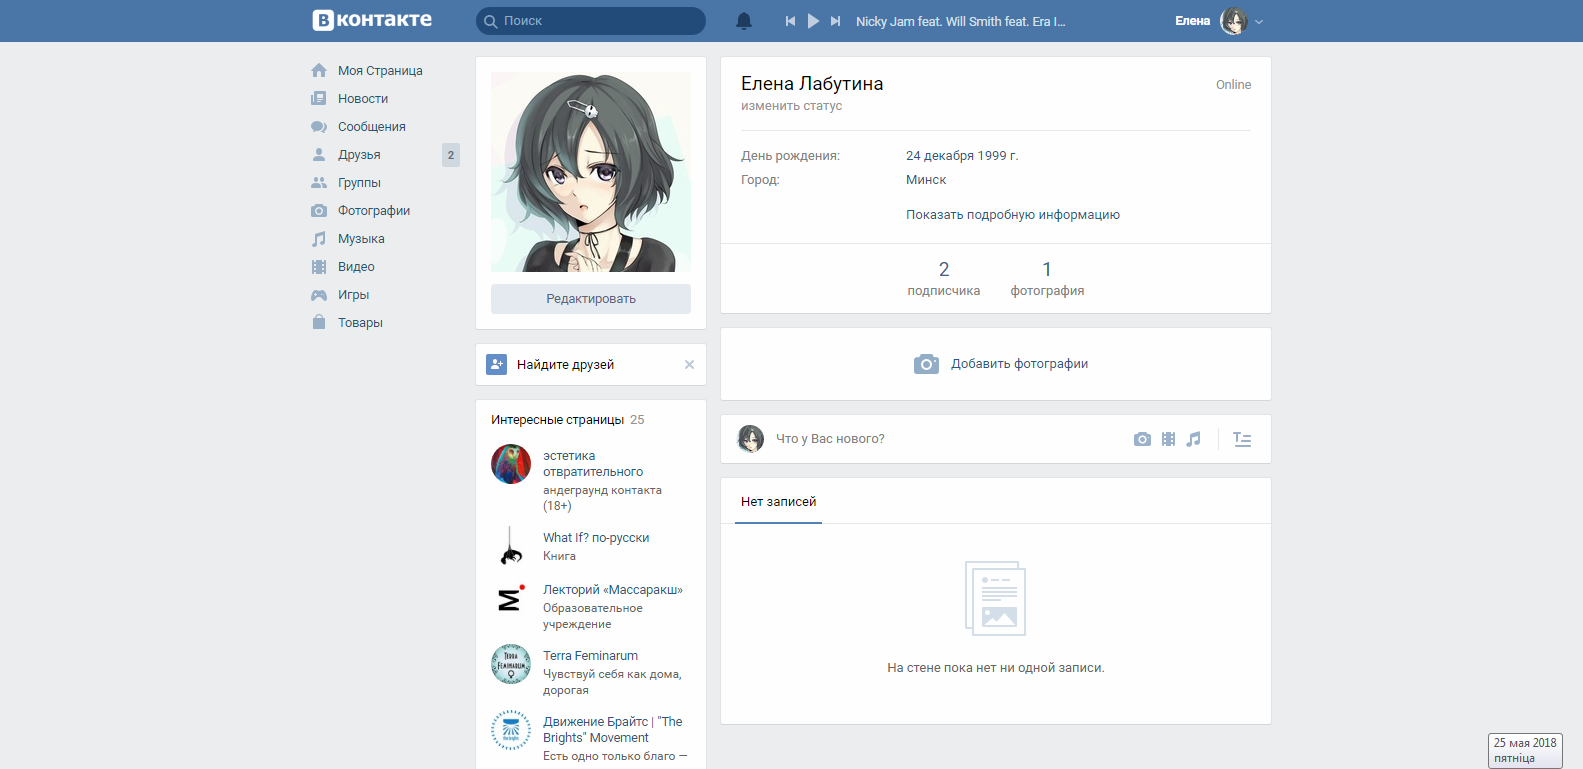
Task: Open Друзья in the sidebar
Action: pos(359,155)
